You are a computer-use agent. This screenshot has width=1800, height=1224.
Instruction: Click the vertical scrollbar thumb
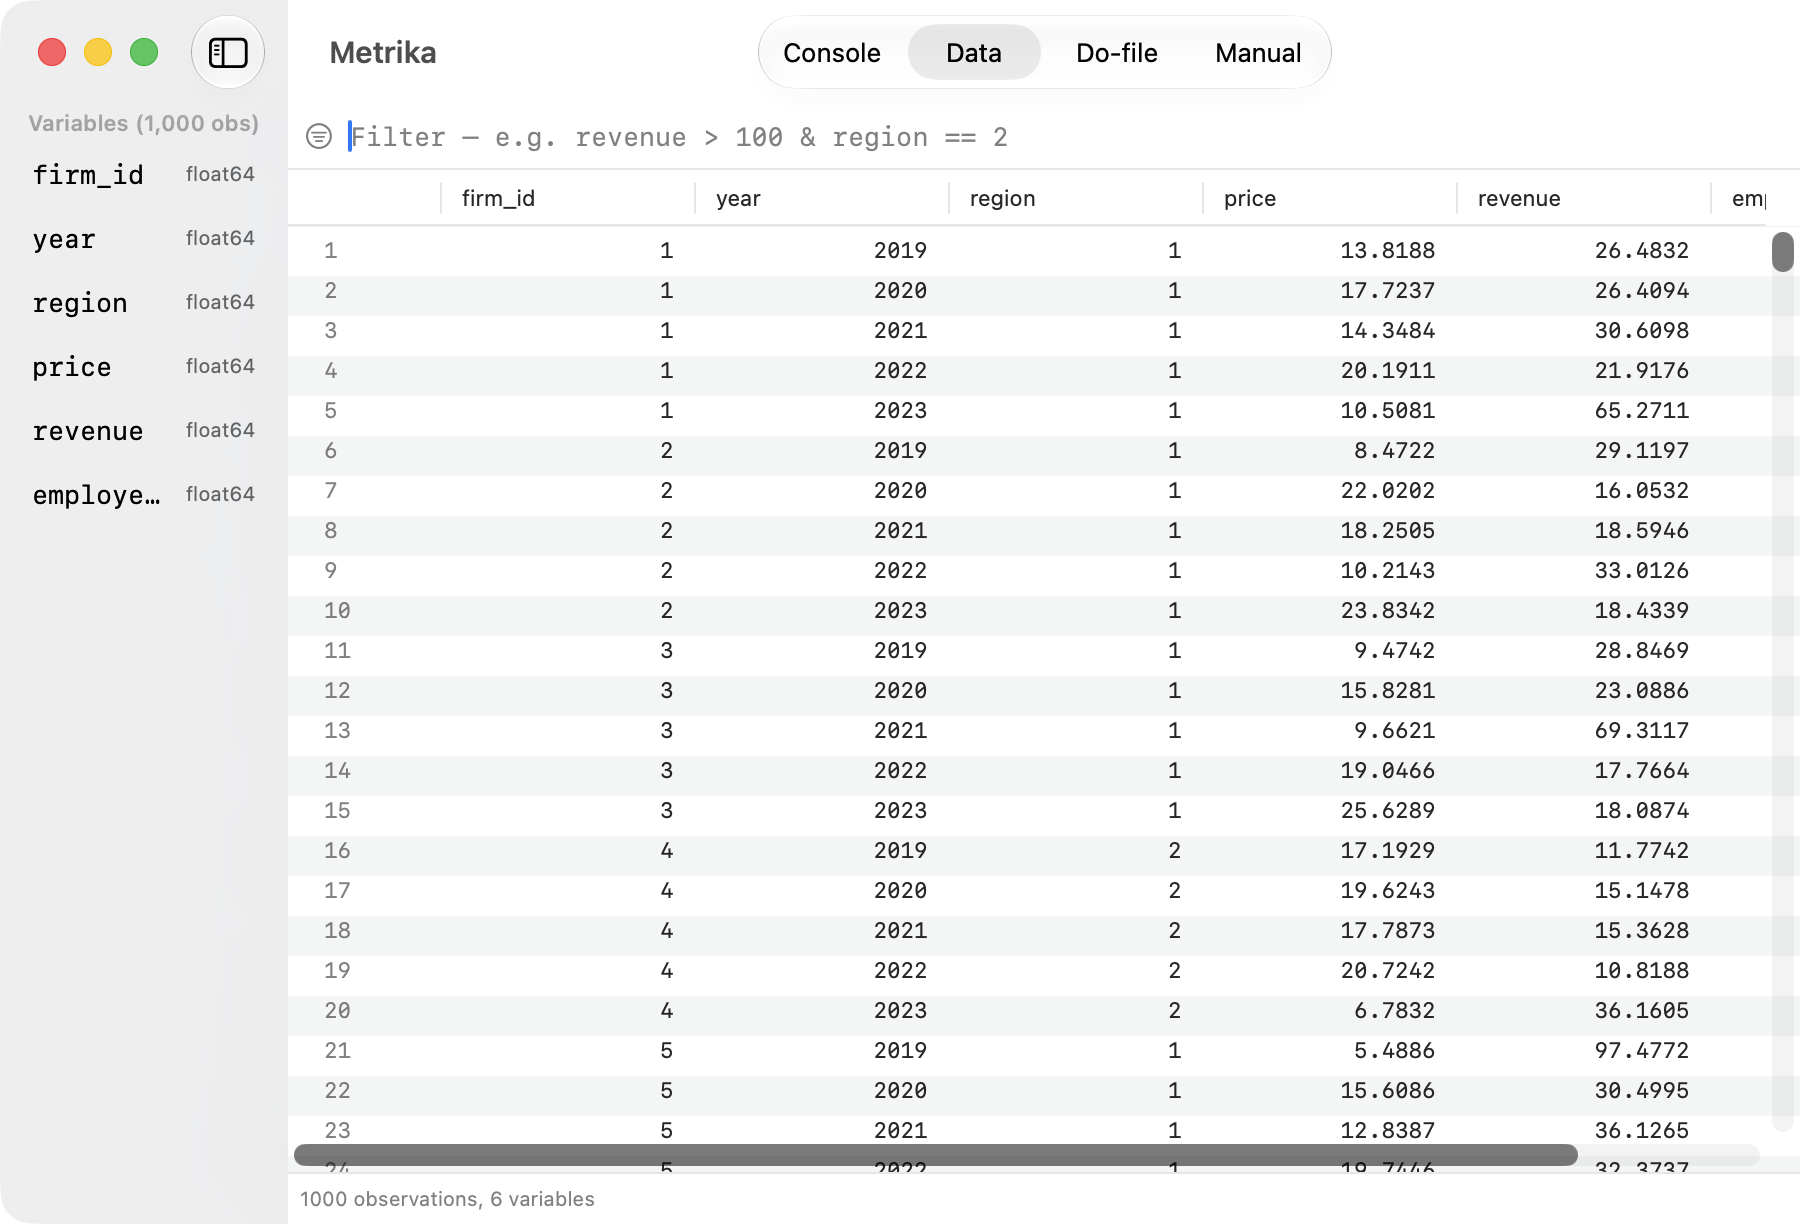point(1782,252)
